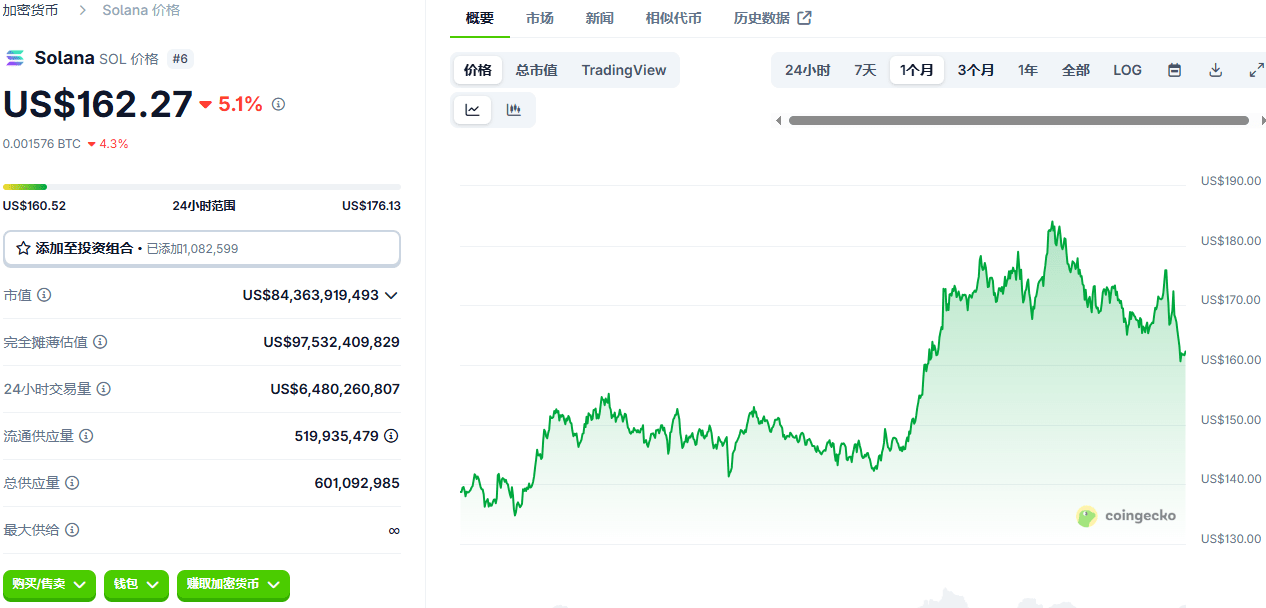Screen dimensions: 1266x608
Task: Click the US$176.13 range high
Action: 371,206
